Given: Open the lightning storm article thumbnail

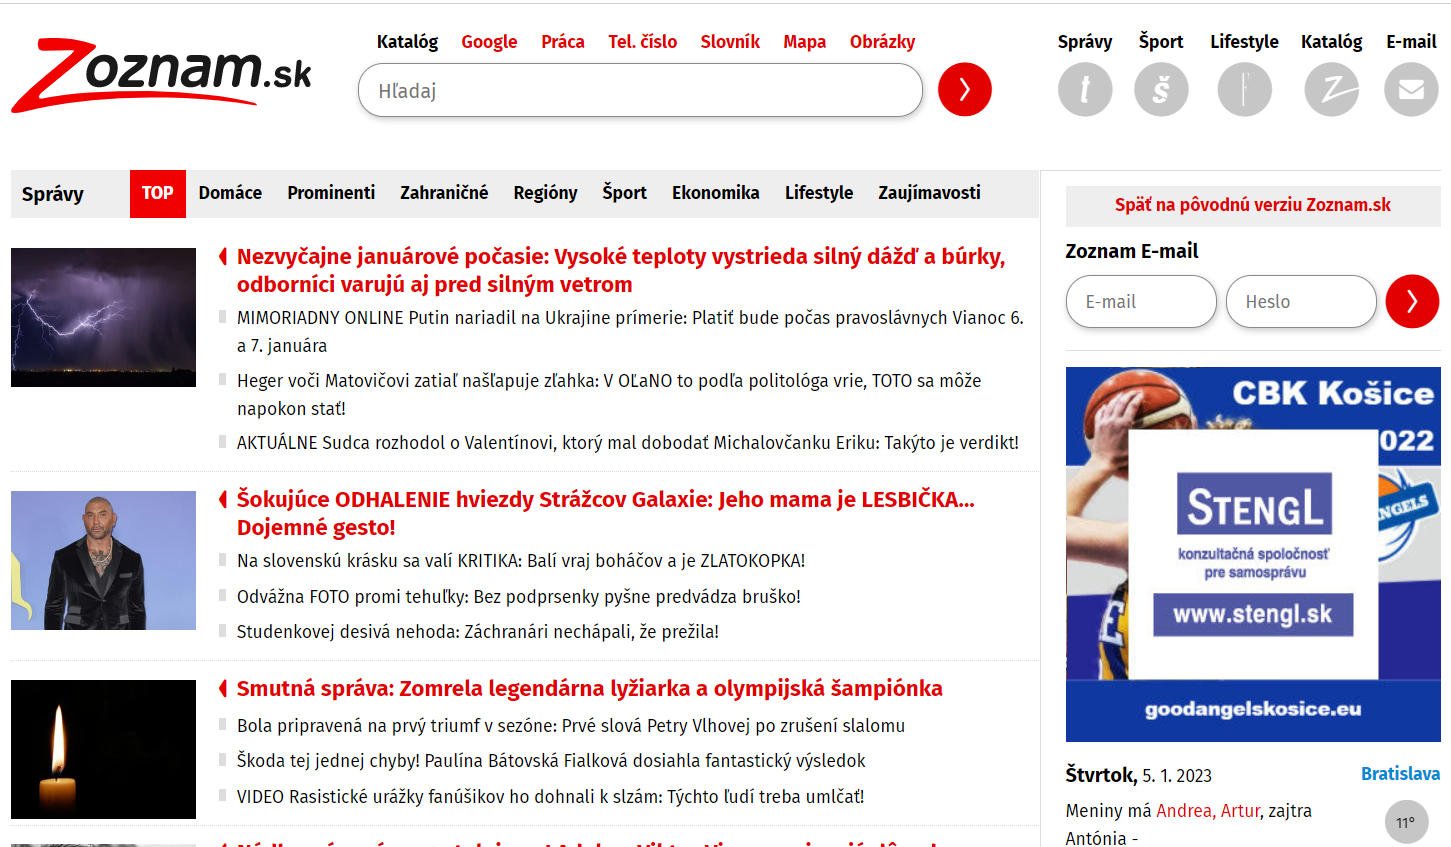Looking at the screenshot, I should (x=103, y=318).
